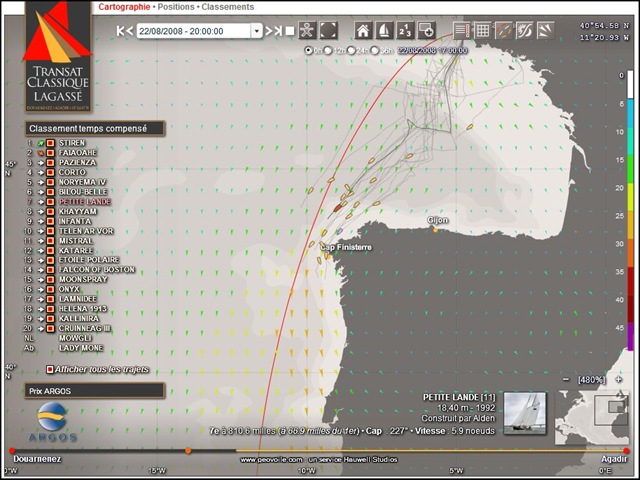This screenshot has width=640, height=480.
Task: Switch to the Positions tab
Action: (176, 7)
